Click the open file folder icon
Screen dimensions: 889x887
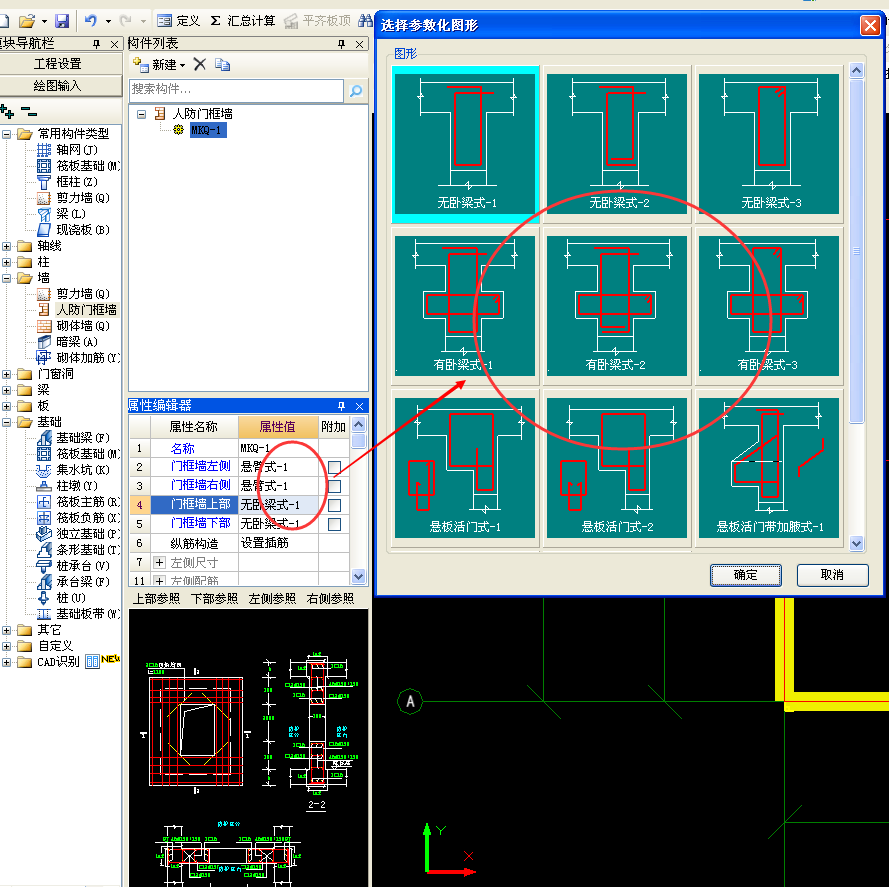pyautogui.click(x=27, y=21)
